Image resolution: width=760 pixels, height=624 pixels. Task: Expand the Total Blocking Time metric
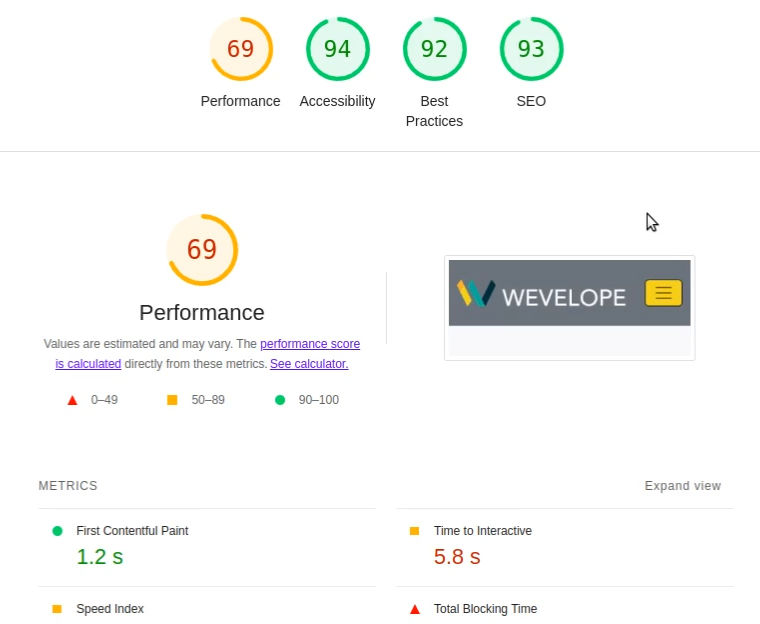pos(485,609)
